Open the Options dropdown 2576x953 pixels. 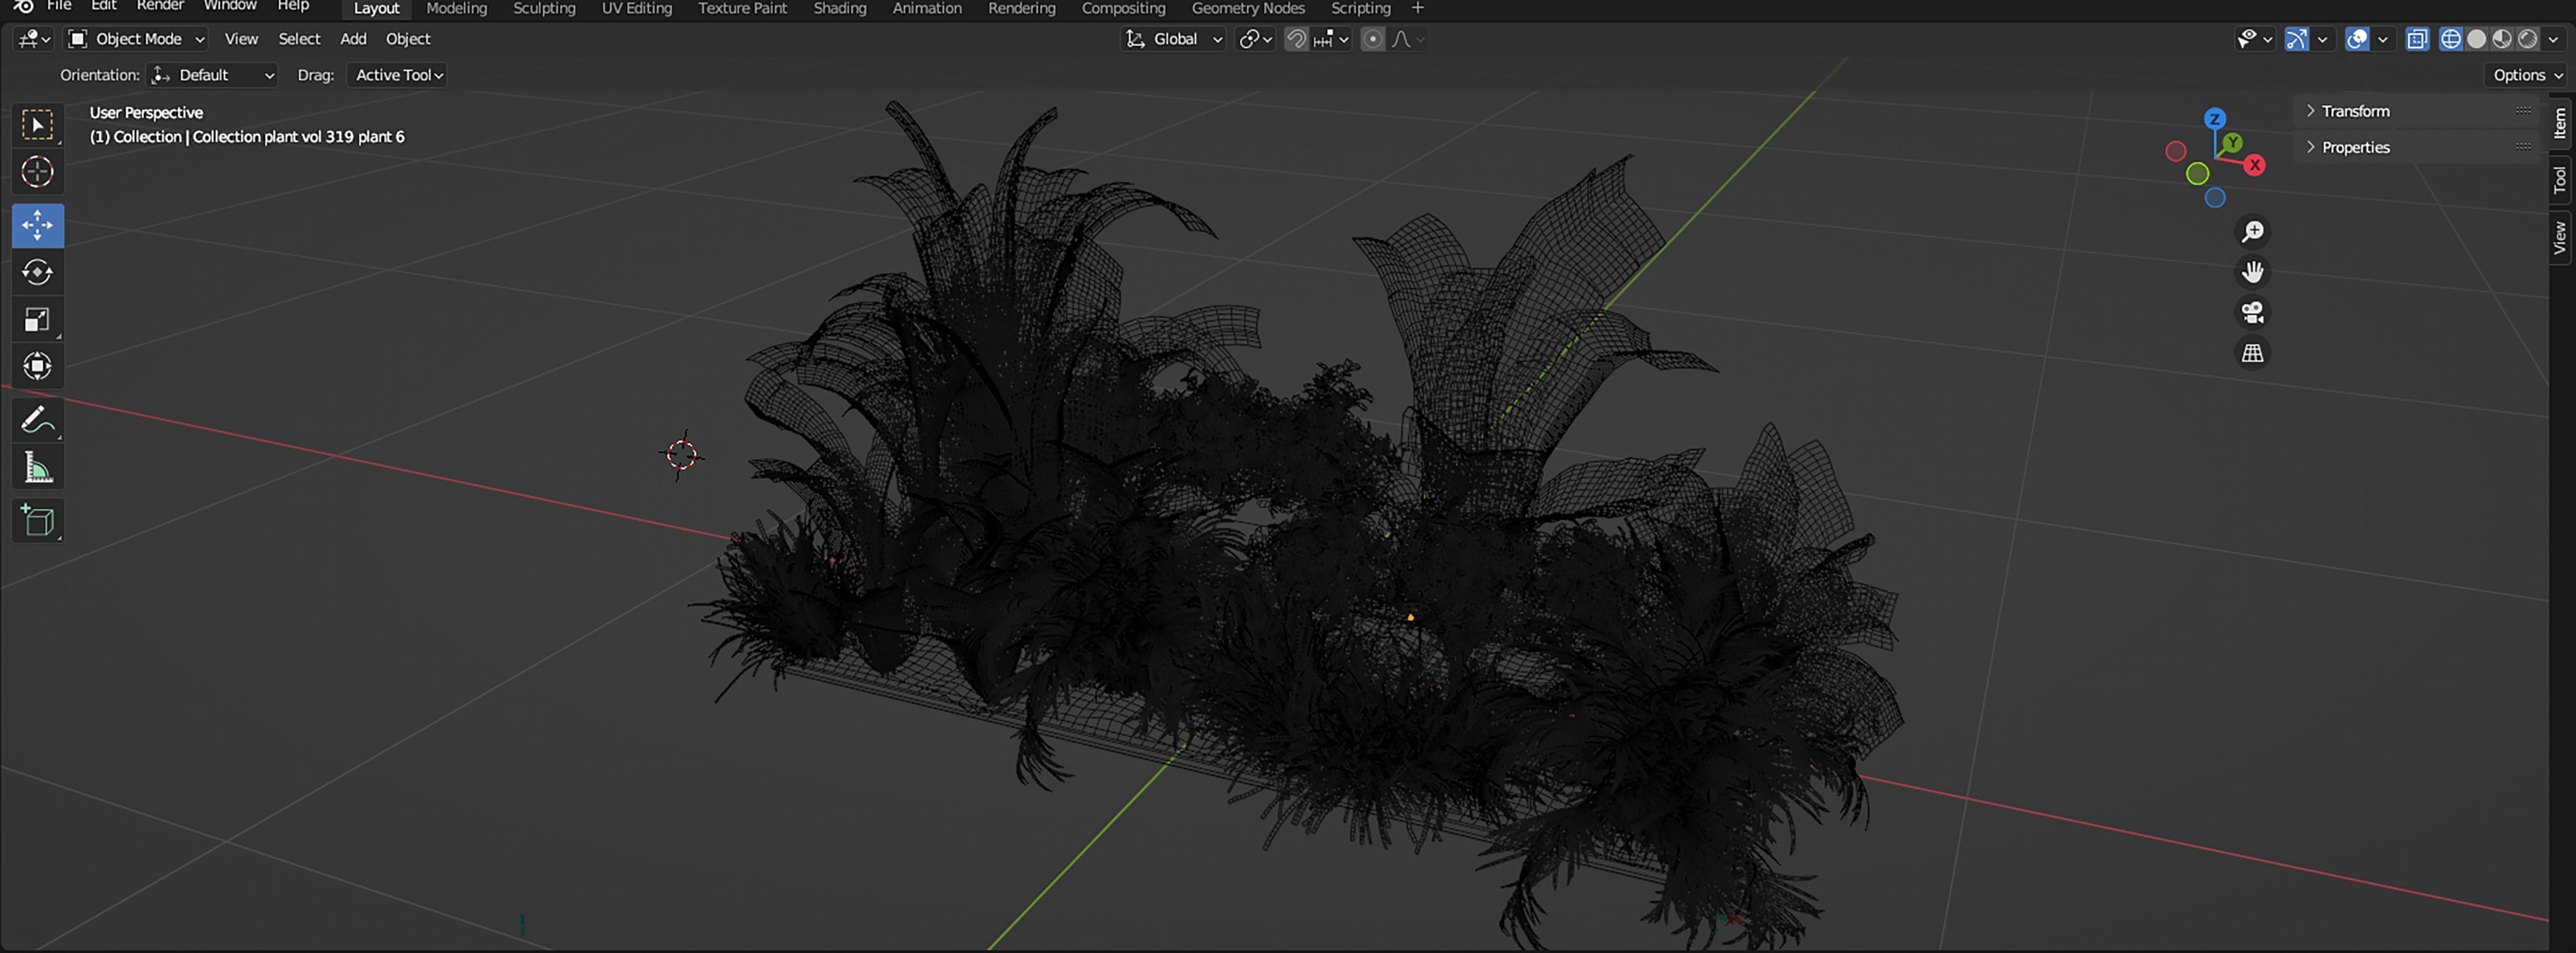click(2527, 75)
